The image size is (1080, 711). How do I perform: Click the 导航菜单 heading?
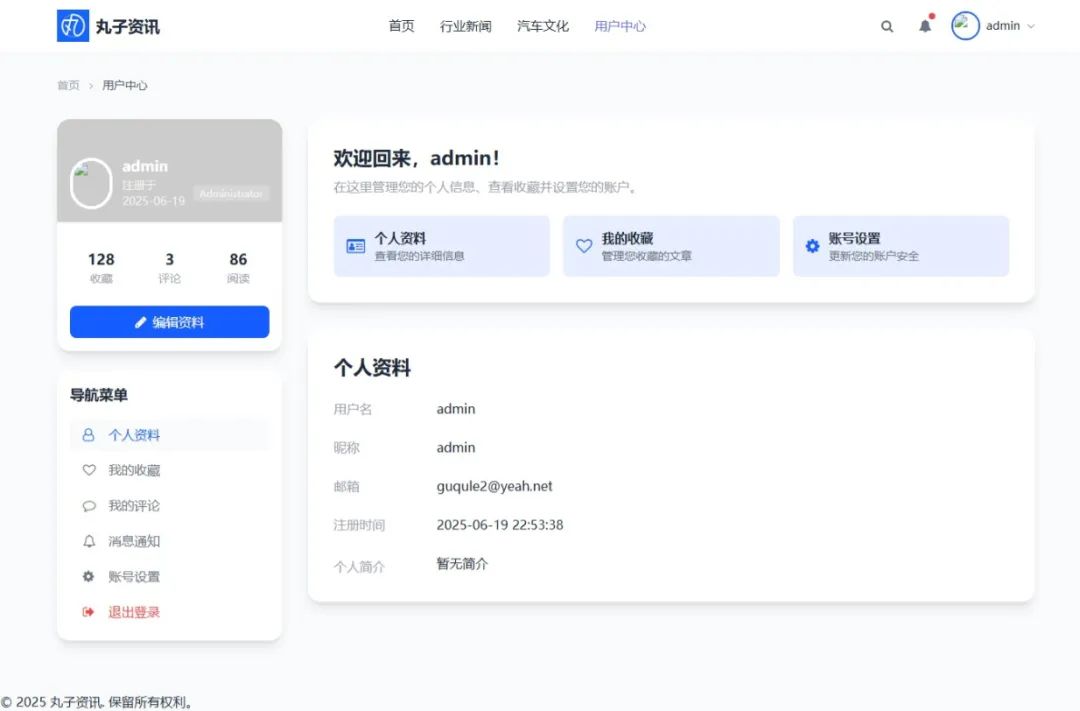coord(98,395)
